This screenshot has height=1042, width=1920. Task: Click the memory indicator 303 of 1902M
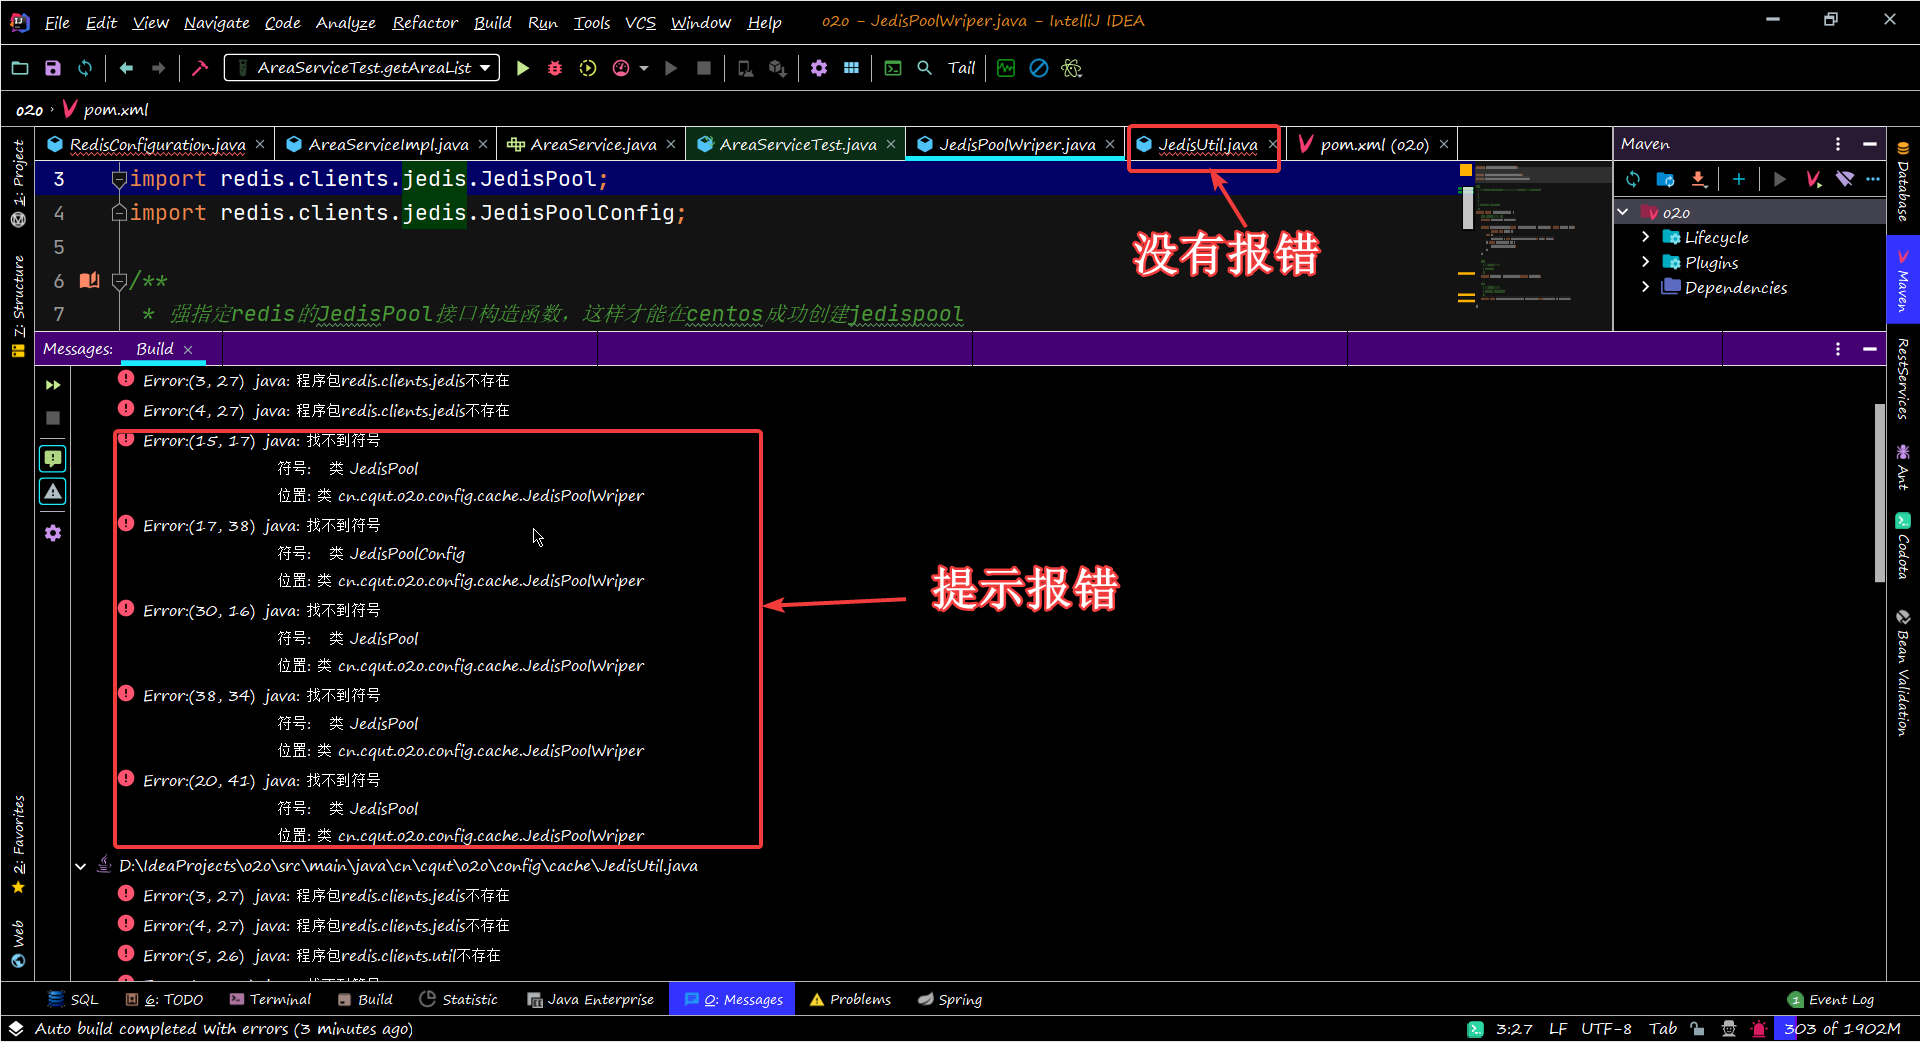(x=1842, y=1028)
